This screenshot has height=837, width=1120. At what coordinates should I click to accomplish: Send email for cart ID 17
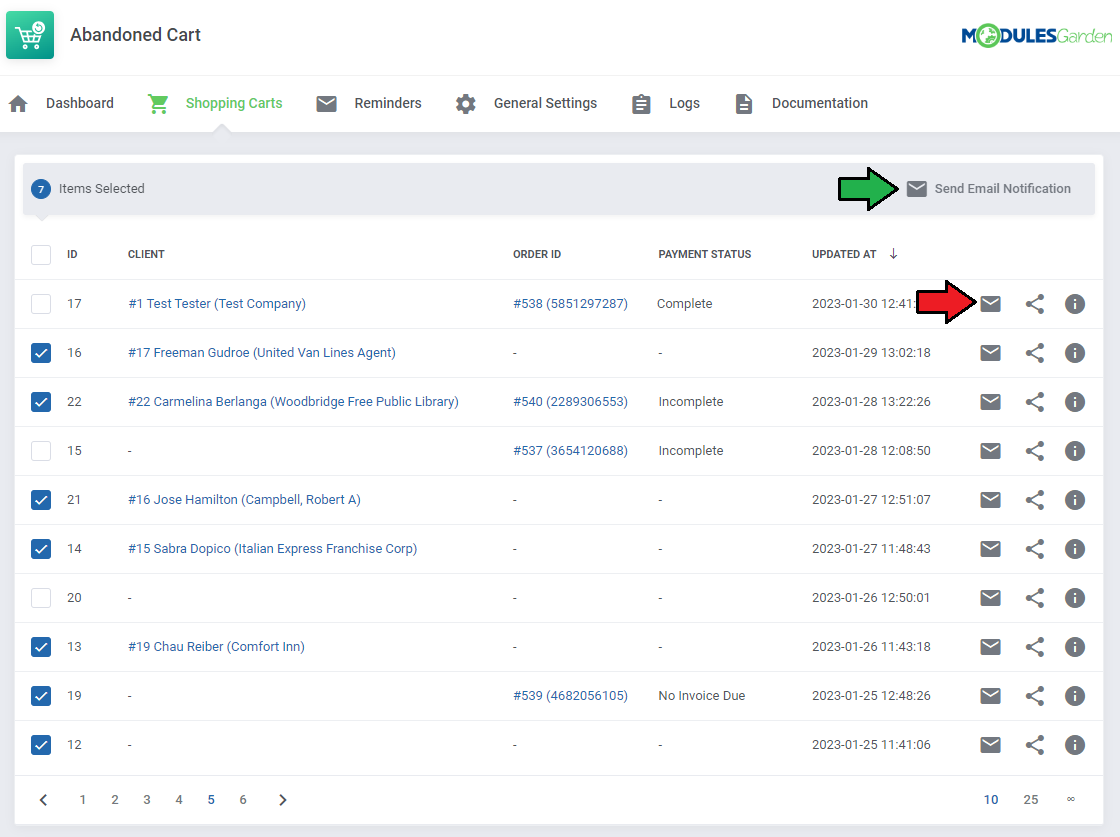990,304
